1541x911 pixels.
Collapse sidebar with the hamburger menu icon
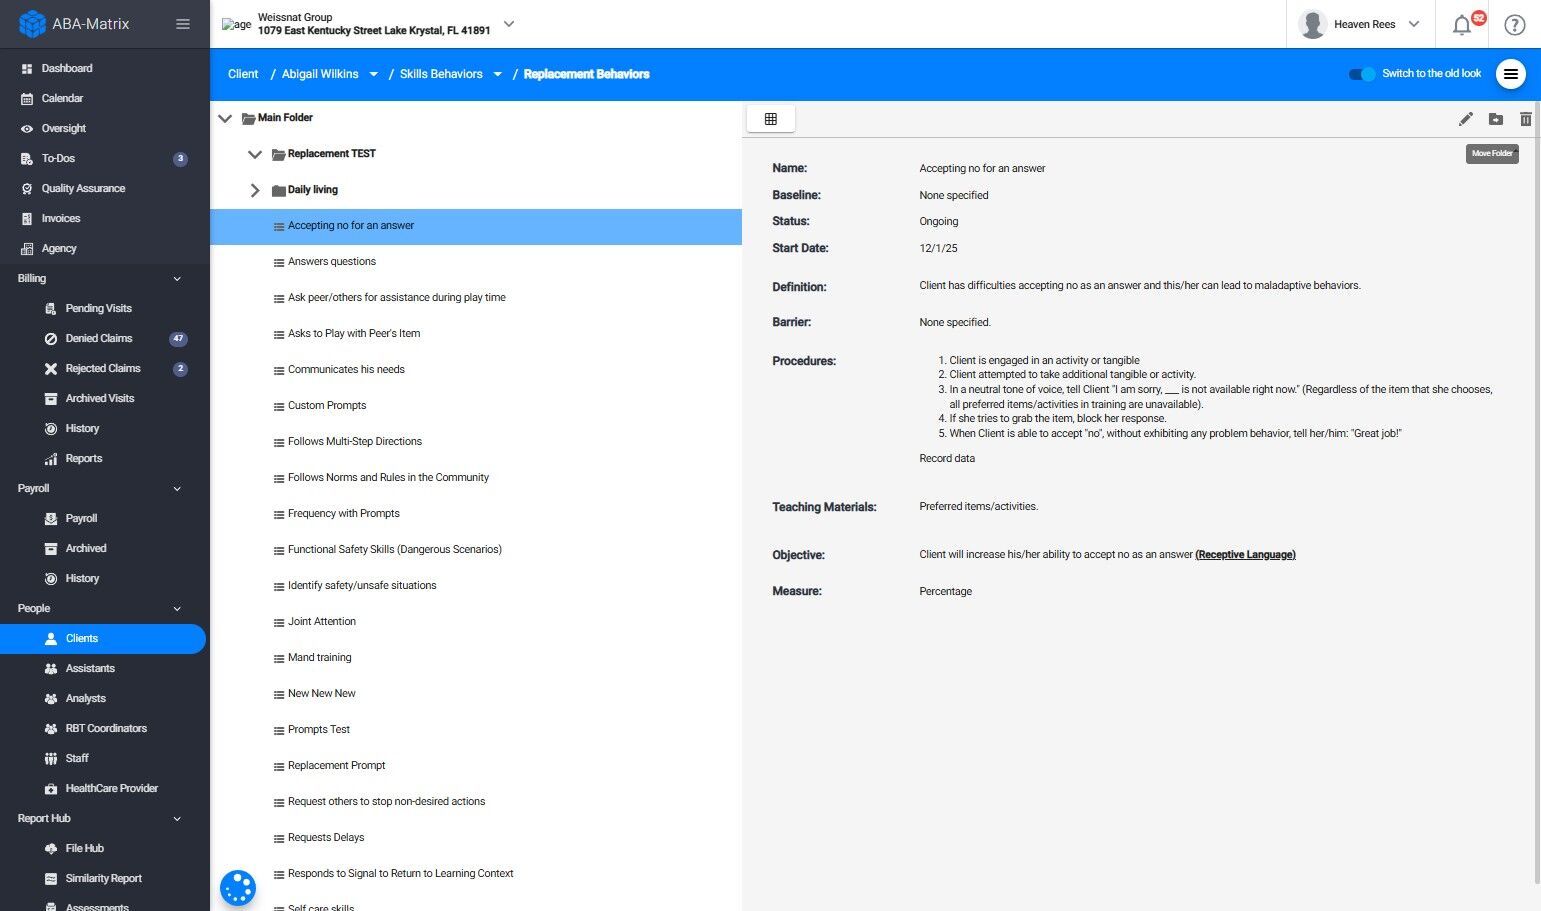[x=183, y=24]
